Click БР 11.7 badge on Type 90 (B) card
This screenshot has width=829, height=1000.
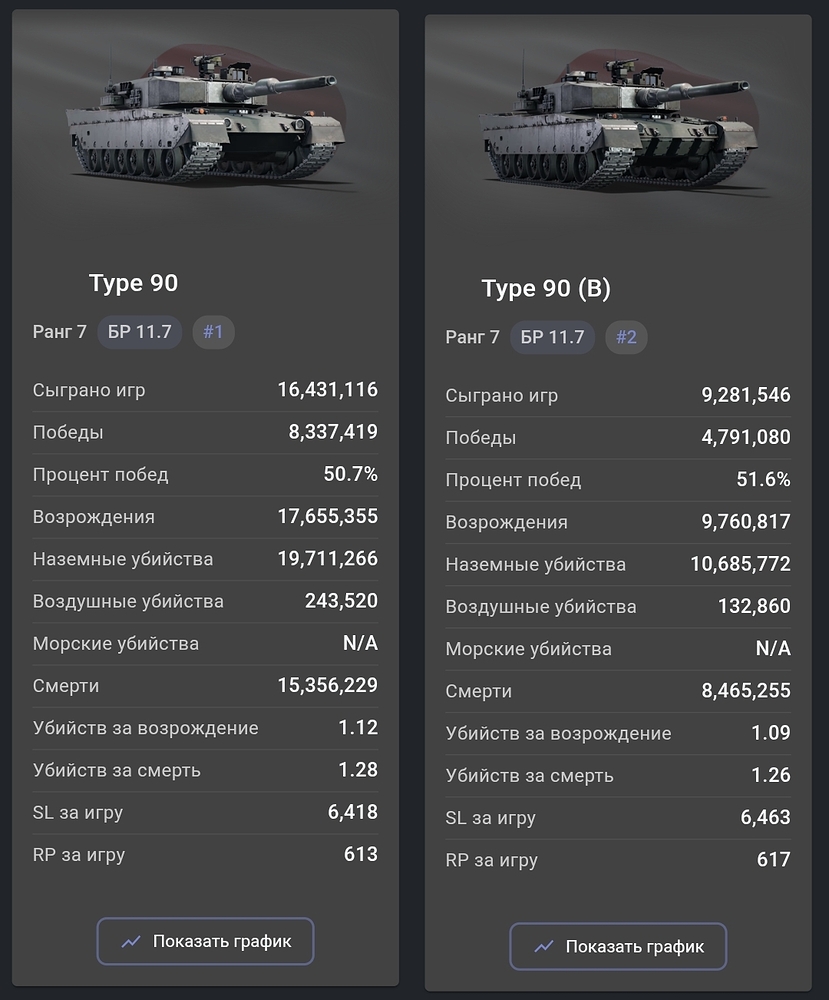coord(552,337)
